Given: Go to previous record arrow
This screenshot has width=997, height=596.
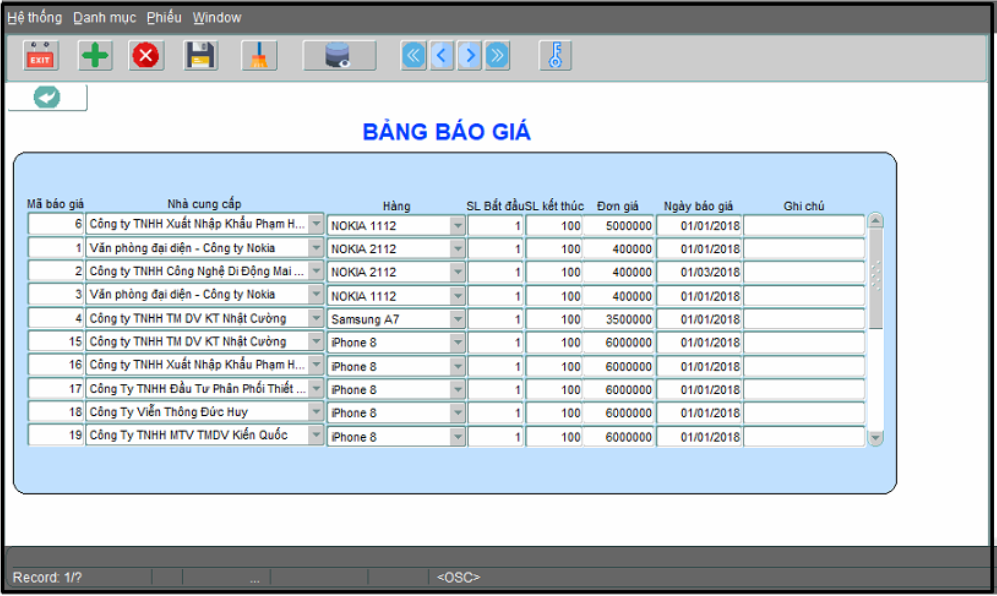Looking at the screenshot, I should tap(442, 56).
